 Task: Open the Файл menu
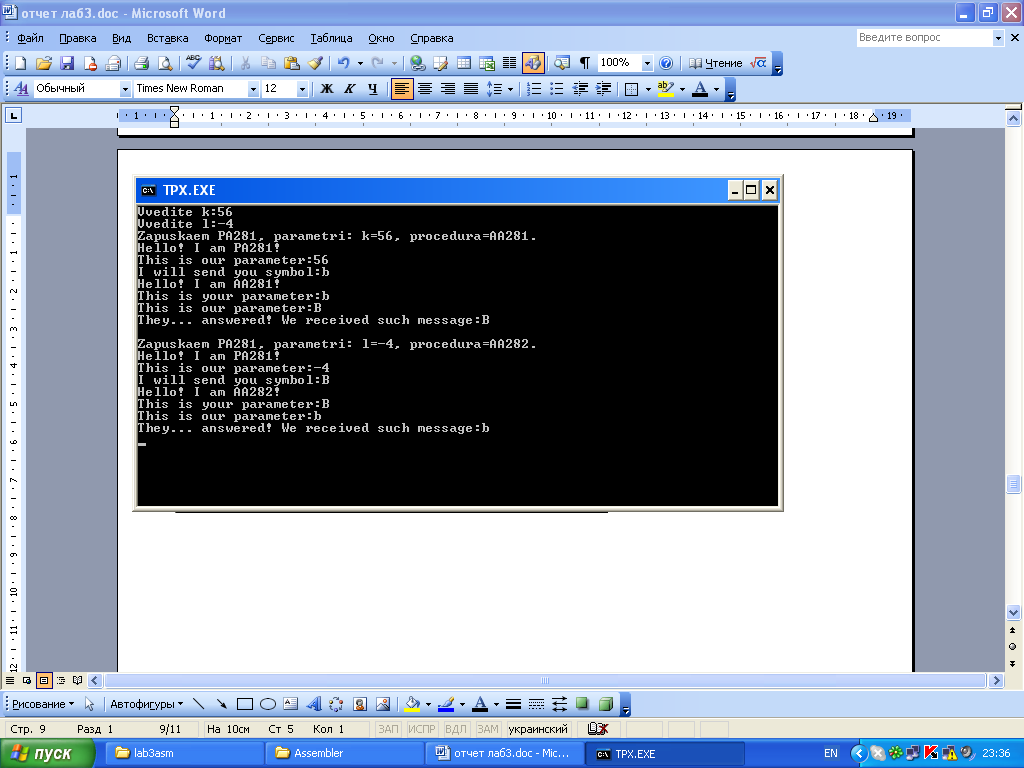click(31, 38)
